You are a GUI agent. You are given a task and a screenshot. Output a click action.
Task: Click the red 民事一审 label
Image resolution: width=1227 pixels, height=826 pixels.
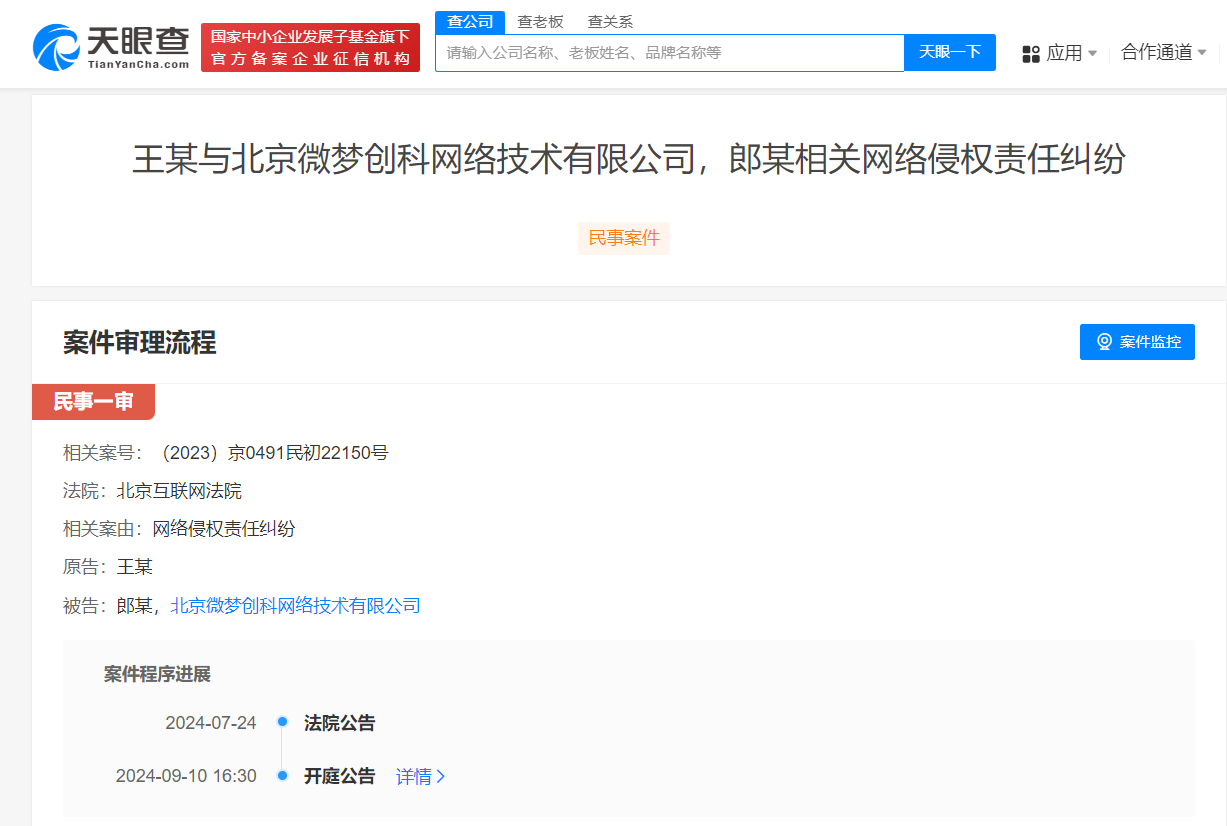click(x=94, y=402)
